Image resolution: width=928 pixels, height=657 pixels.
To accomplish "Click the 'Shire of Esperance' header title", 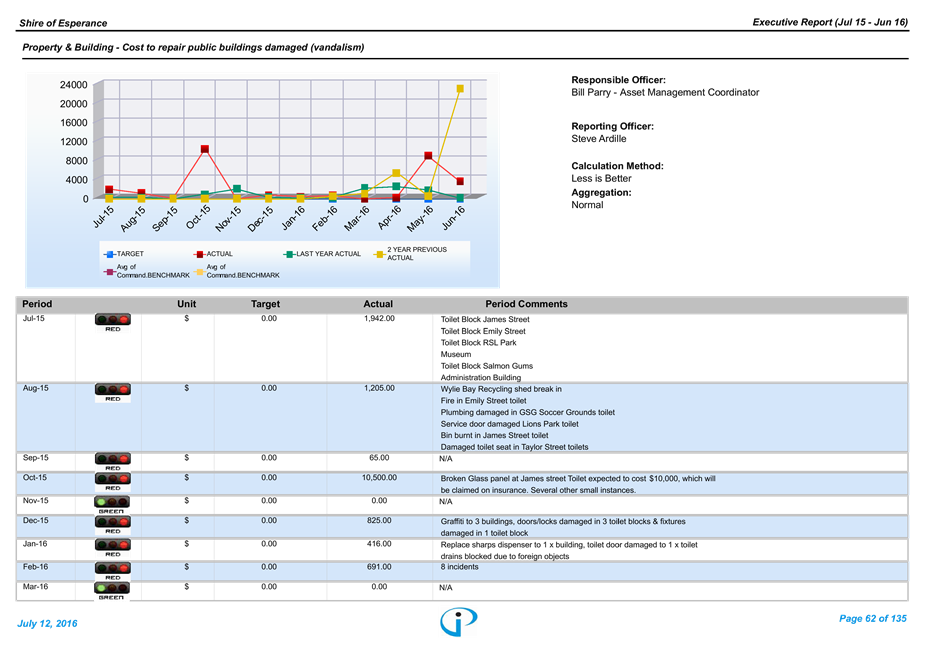I will click(63, 23).
